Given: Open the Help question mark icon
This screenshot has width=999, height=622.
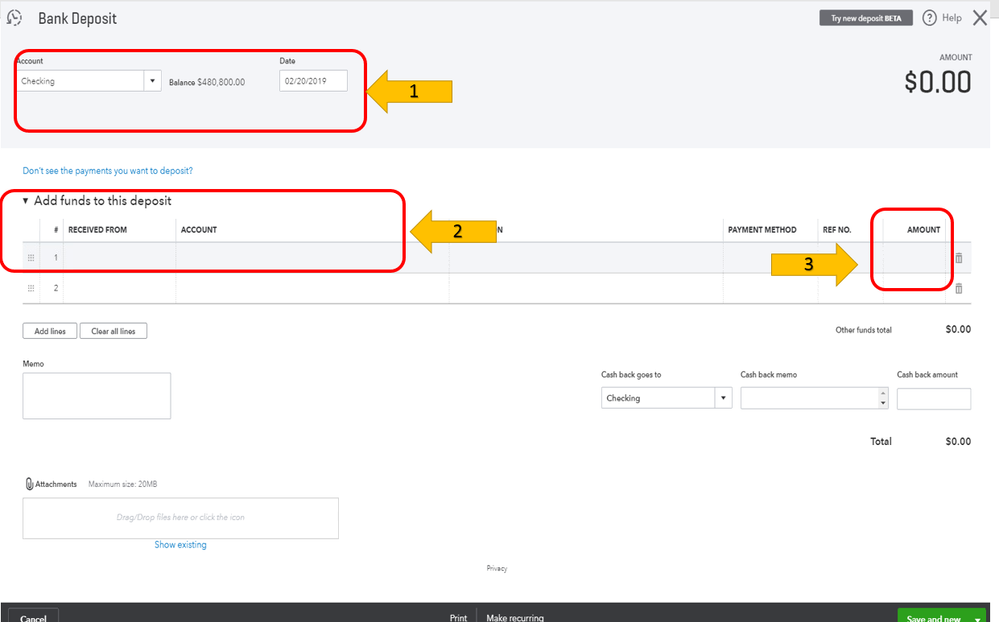Looking at the screenshot, I should (x=930, y=18).
